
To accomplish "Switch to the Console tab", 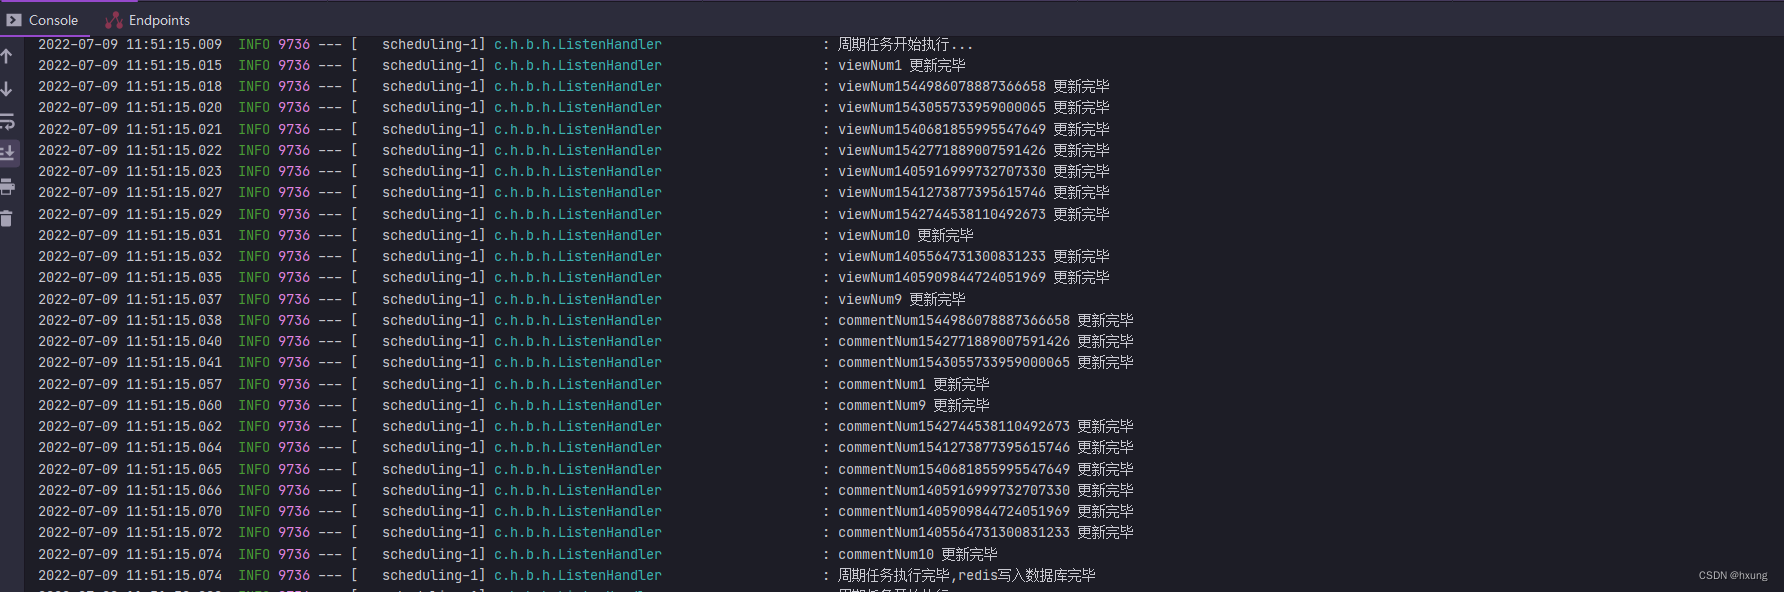I will [43, 20].
